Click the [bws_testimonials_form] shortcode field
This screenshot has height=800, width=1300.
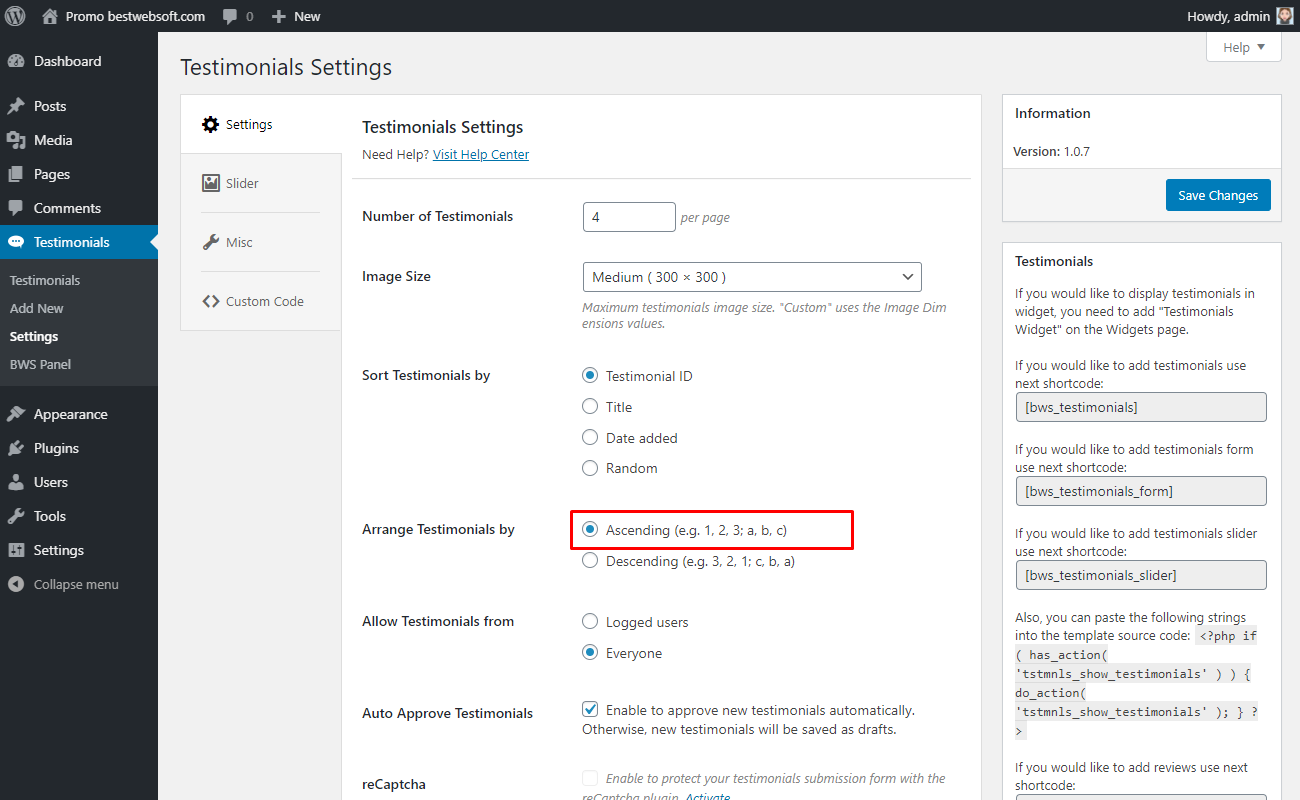(1141, 491)
